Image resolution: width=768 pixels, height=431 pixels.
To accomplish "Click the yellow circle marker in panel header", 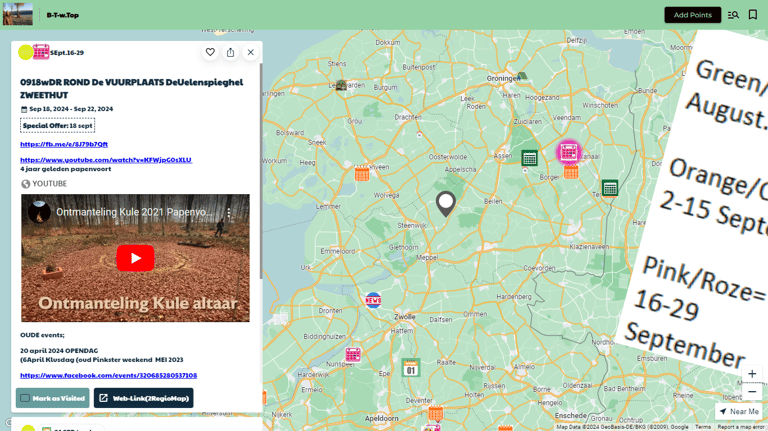I will point(25,52).
